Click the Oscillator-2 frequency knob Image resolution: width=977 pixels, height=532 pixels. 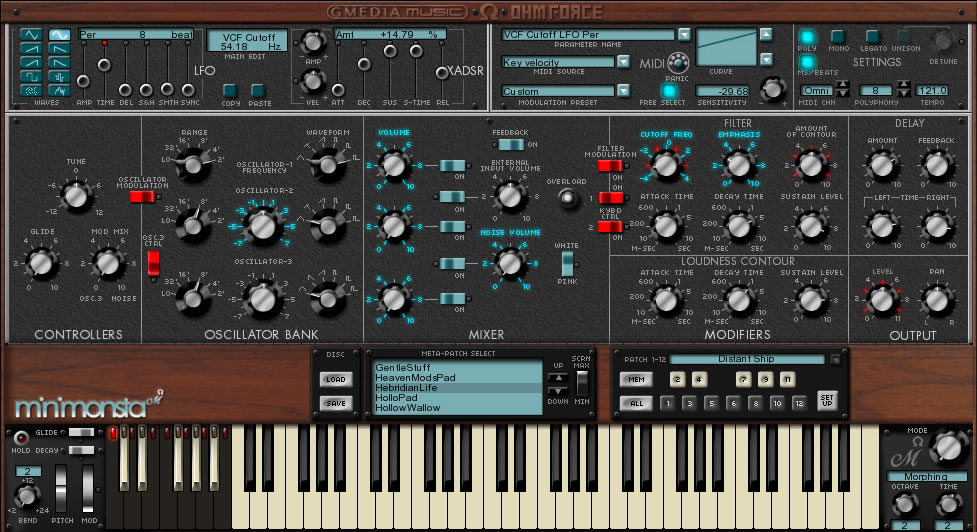262,227
